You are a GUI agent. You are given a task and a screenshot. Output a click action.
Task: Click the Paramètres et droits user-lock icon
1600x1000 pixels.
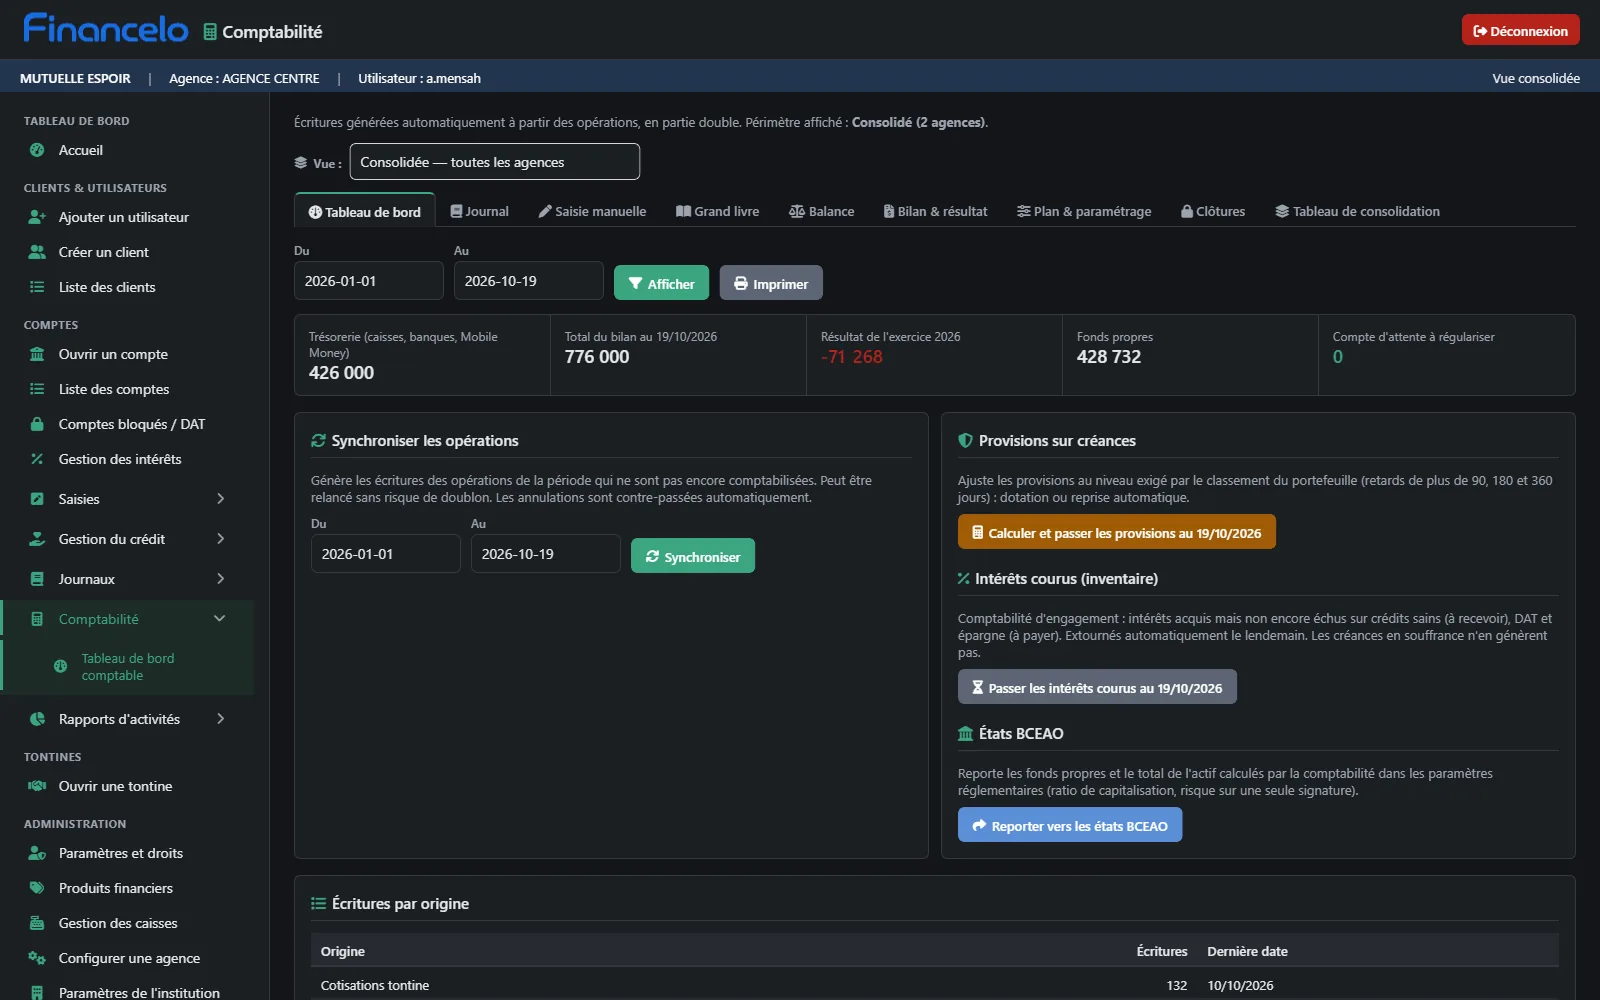pyautogui.click(x=37, y=853)
